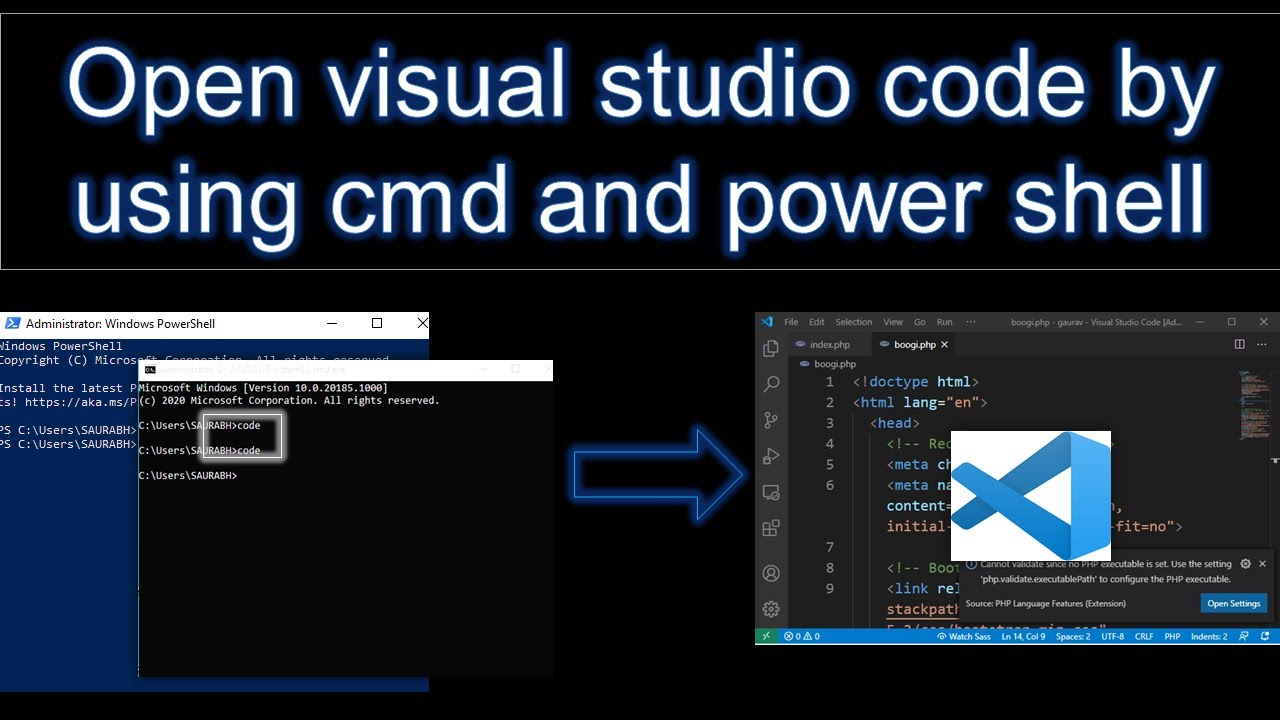Screen dimensions: 1280x720
Task: Click the VS Code window title text
Action: (x=1096, y=322)
